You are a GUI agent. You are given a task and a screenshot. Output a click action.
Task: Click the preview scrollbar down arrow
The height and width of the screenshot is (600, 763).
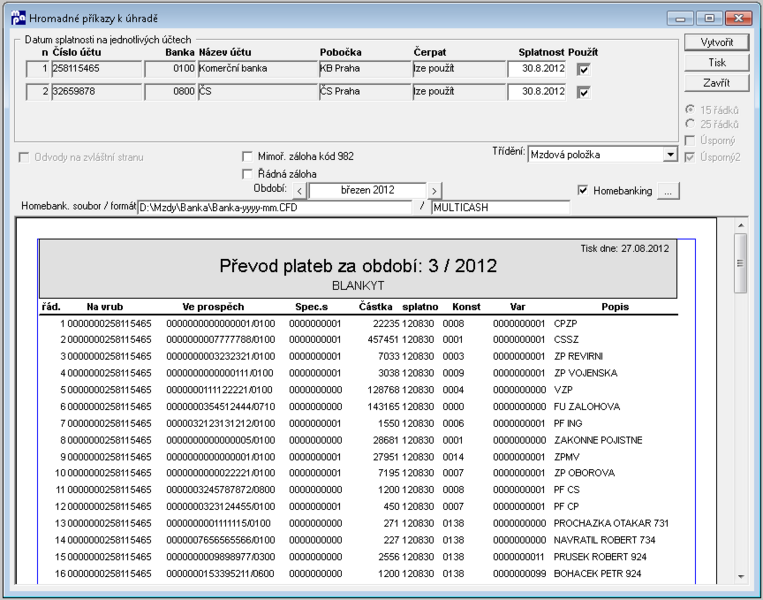pyautogui.click(x=741, y=577)
